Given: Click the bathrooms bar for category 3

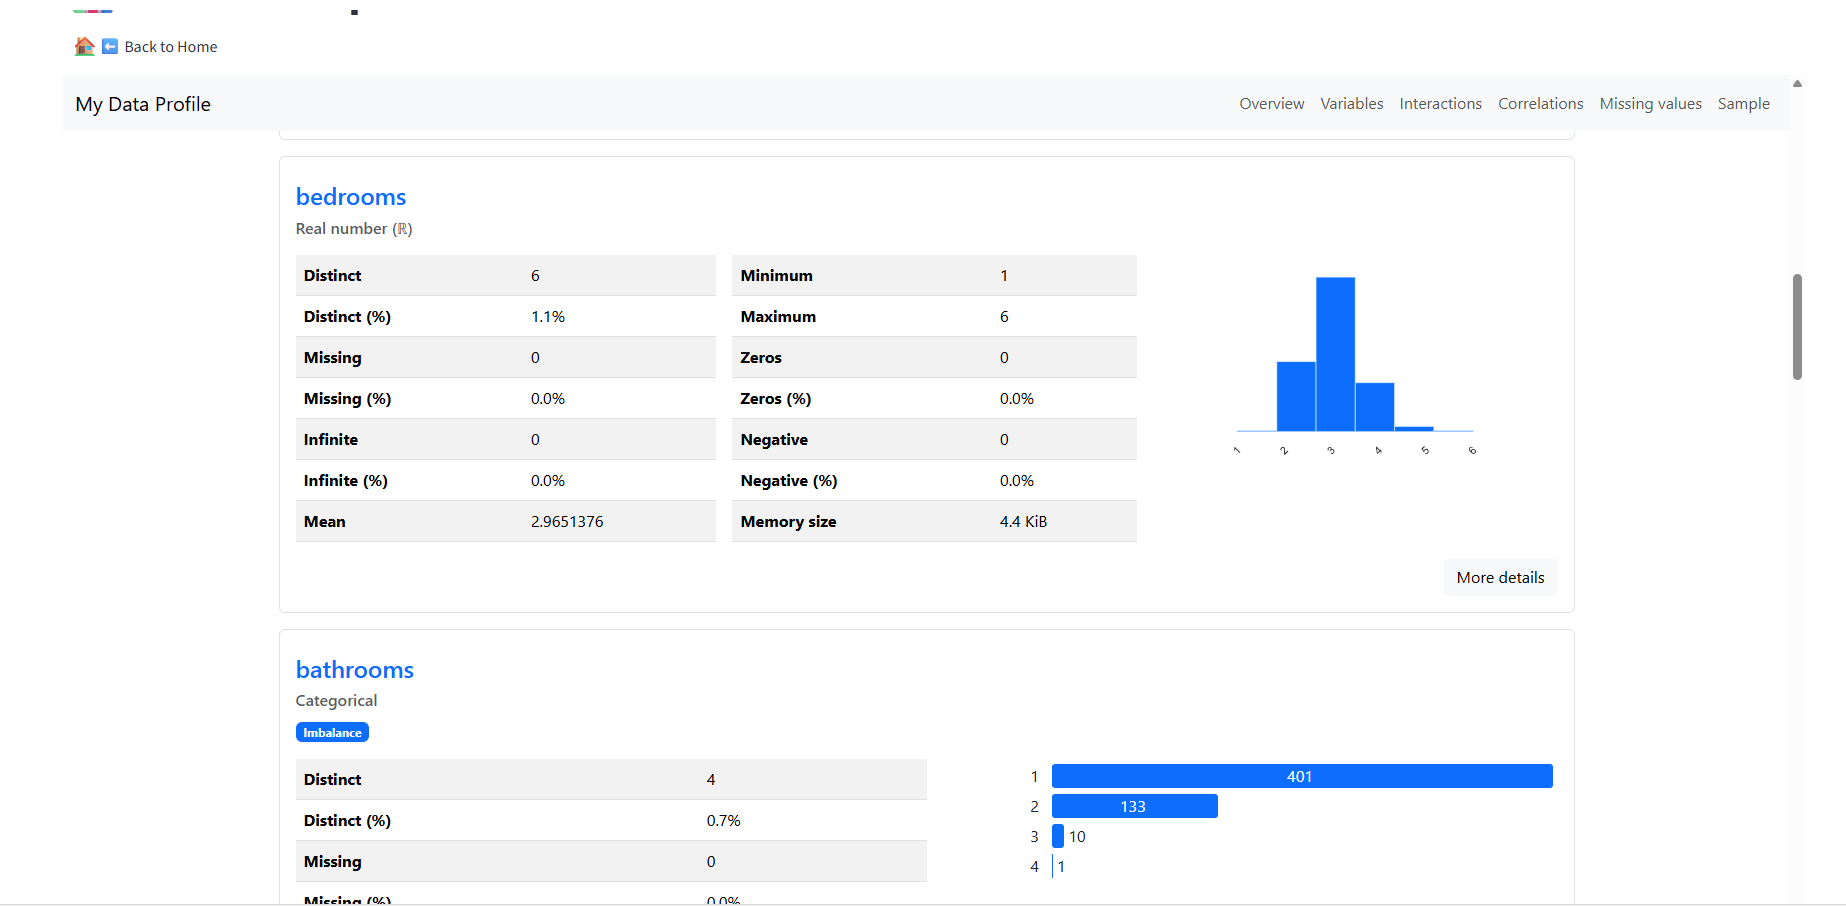Looking at the screenshot, I should pyautogui.click(x=1058, y=836).
